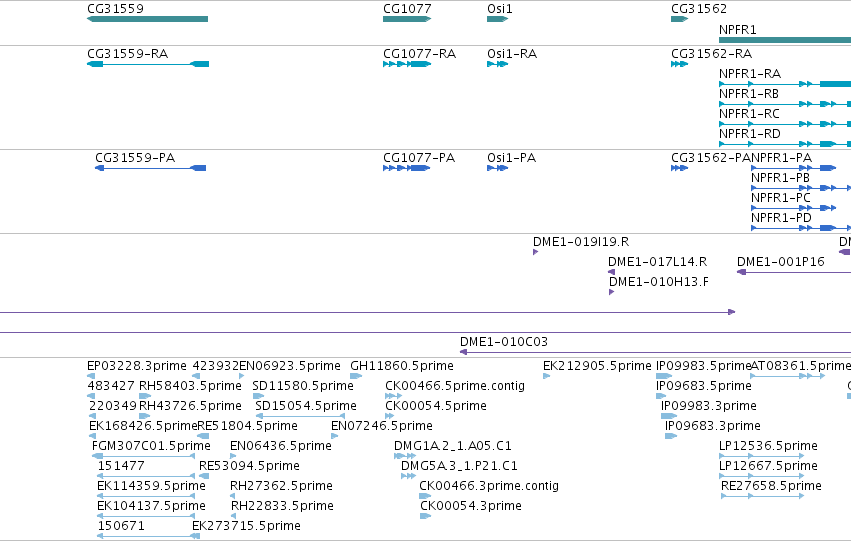Viewport: 851px width, 541px height.
Task: Select the RH27362.5prime EST label
Action: [x=281, y=486]
